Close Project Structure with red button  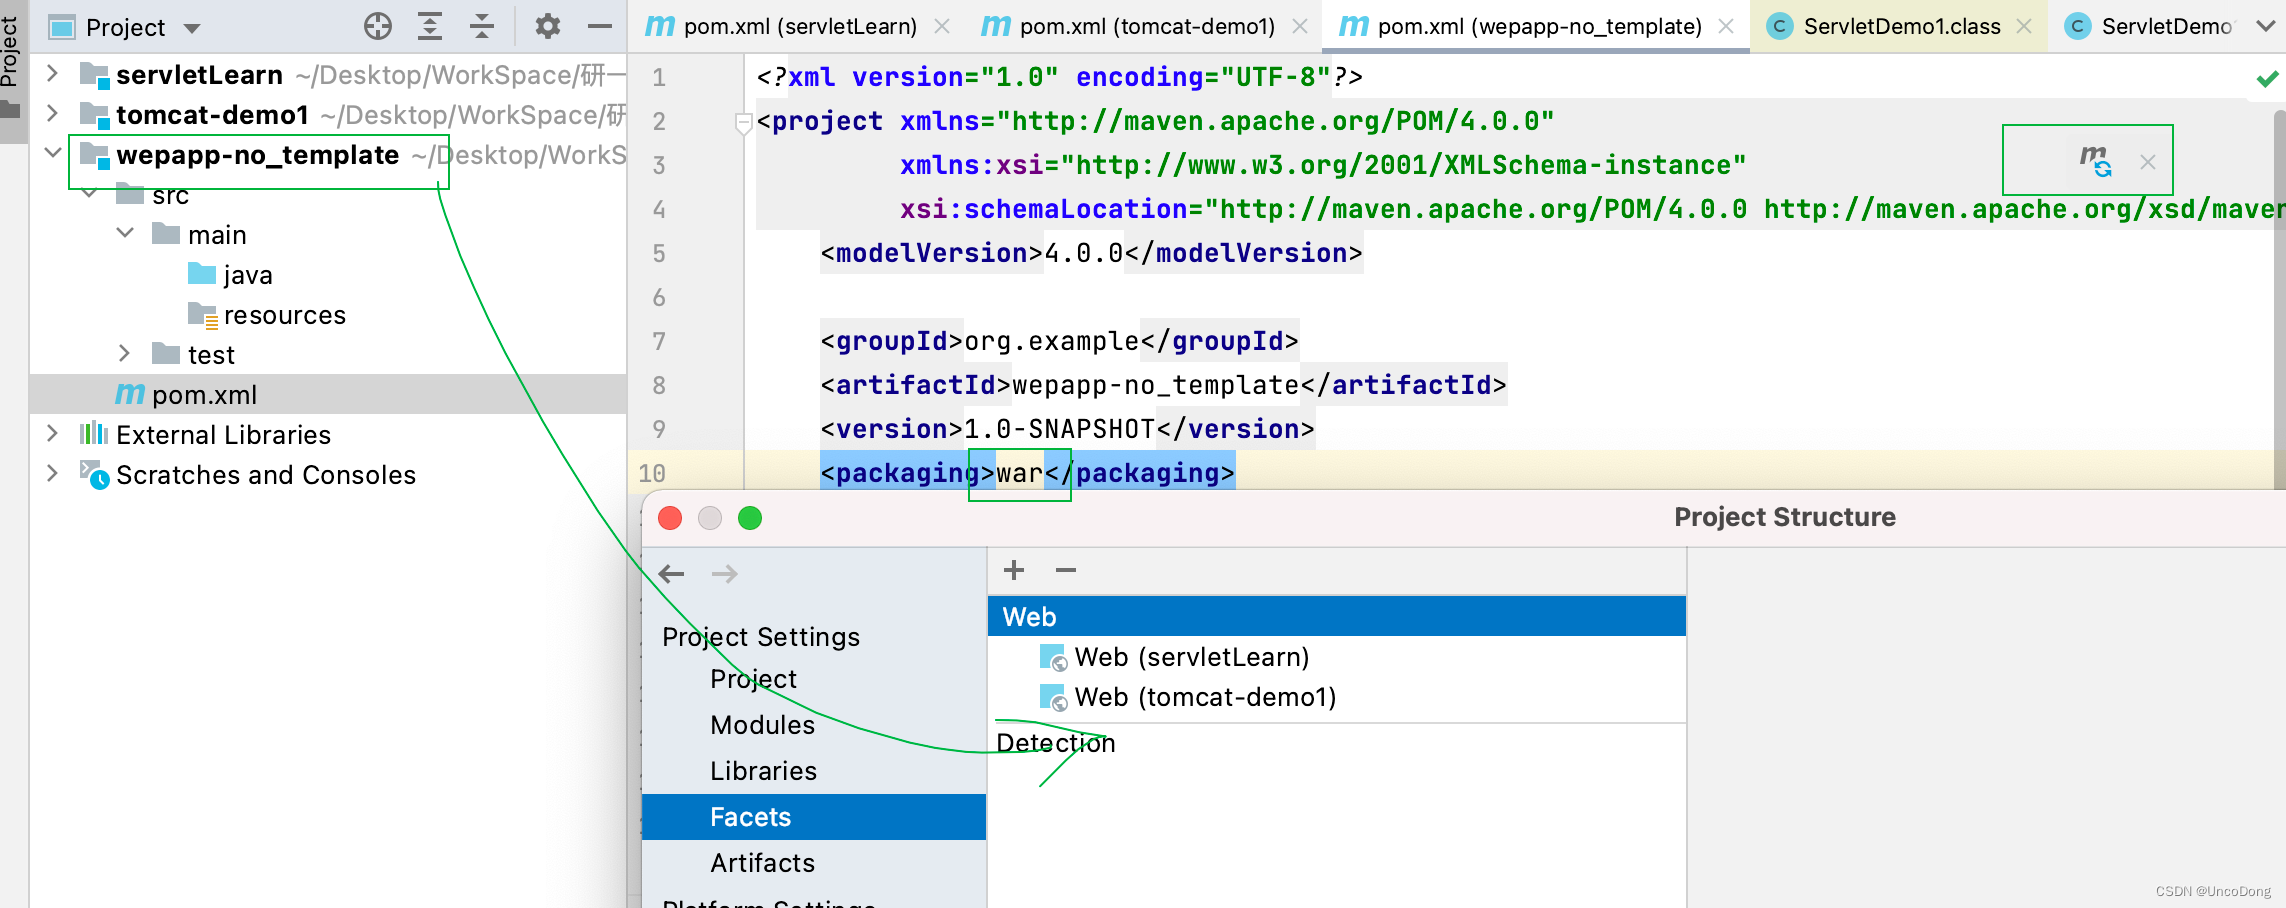click(670, 518)
